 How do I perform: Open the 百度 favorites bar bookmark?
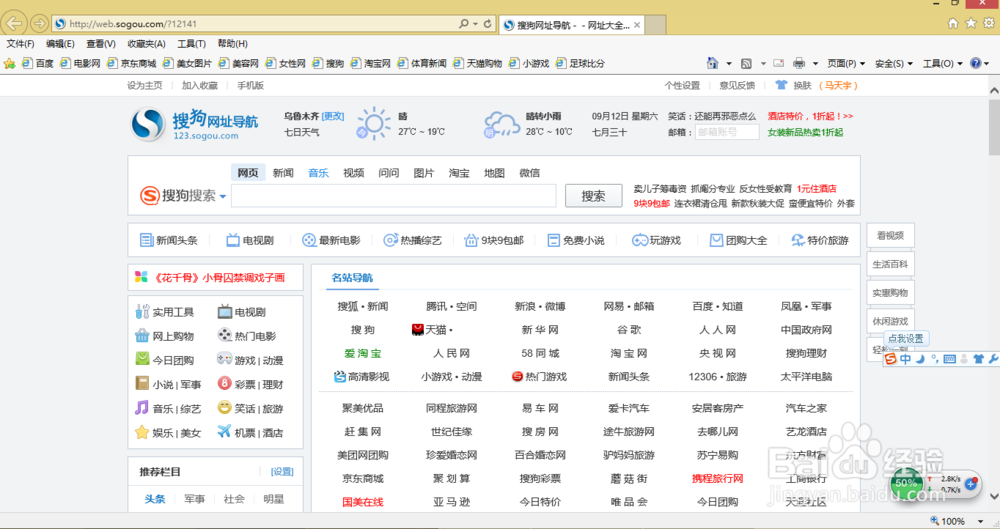coord(38,63)
